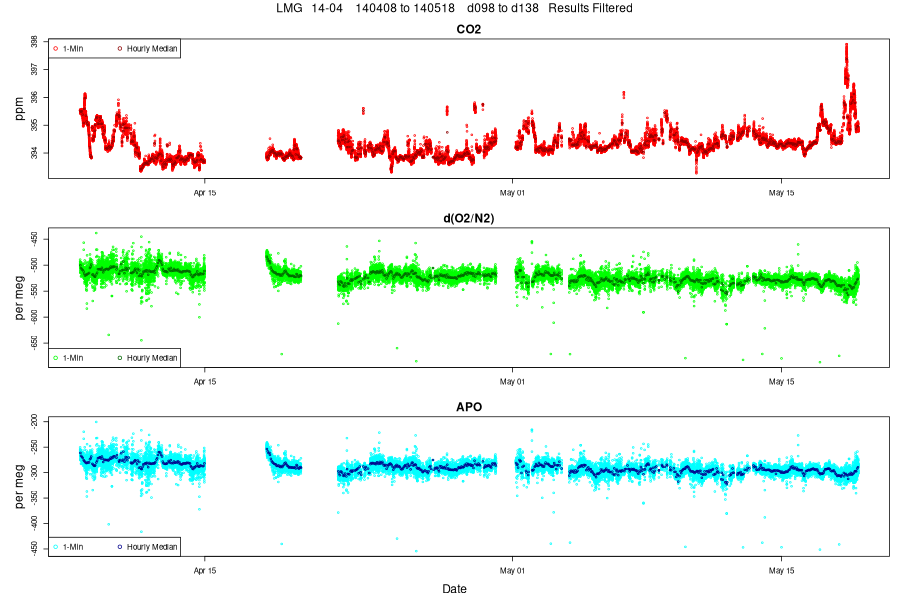
Task: Click the -300 tick on APO y-axis
Action: 34,472
